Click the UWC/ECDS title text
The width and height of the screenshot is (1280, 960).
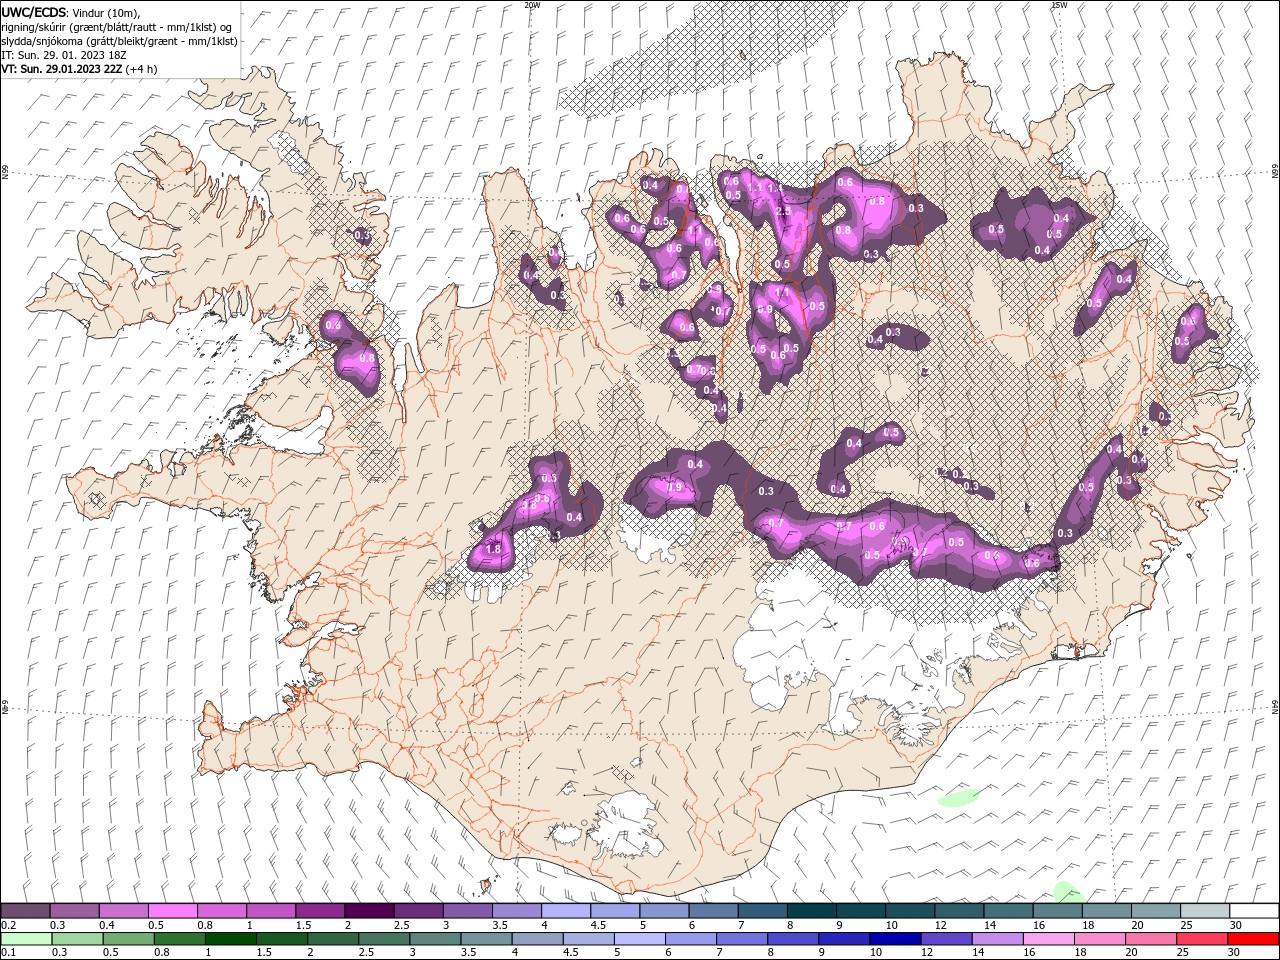[34, 12]
